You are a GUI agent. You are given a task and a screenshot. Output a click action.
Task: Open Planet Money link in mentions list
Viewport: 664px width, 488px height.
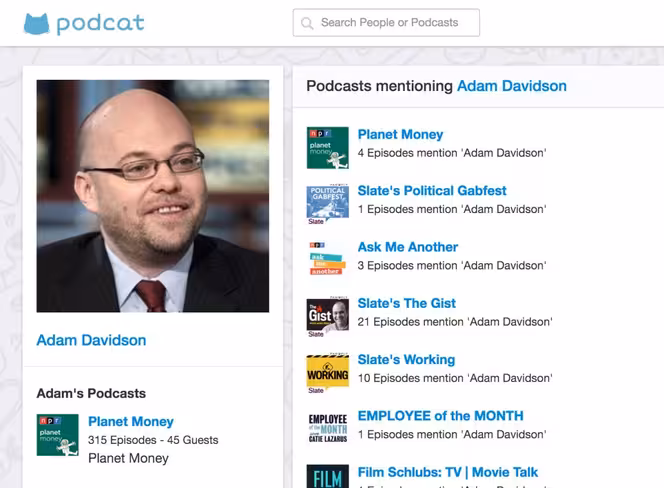401,134
